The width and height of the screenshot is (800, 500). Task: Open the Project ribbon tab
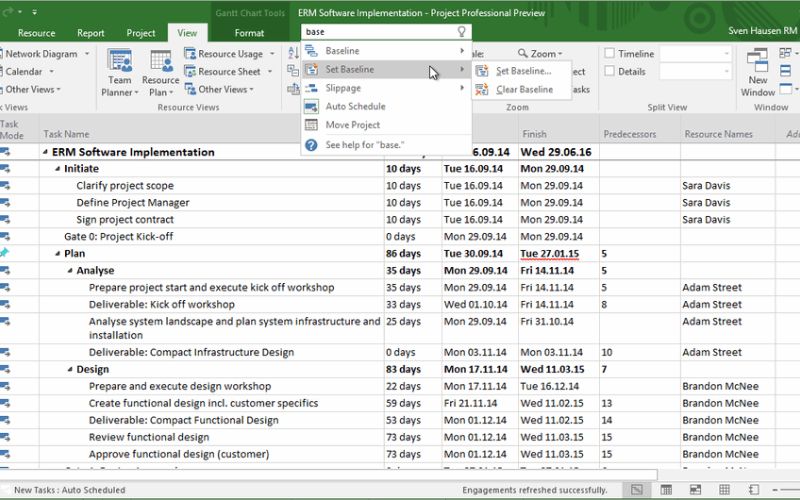pos(141,33)
